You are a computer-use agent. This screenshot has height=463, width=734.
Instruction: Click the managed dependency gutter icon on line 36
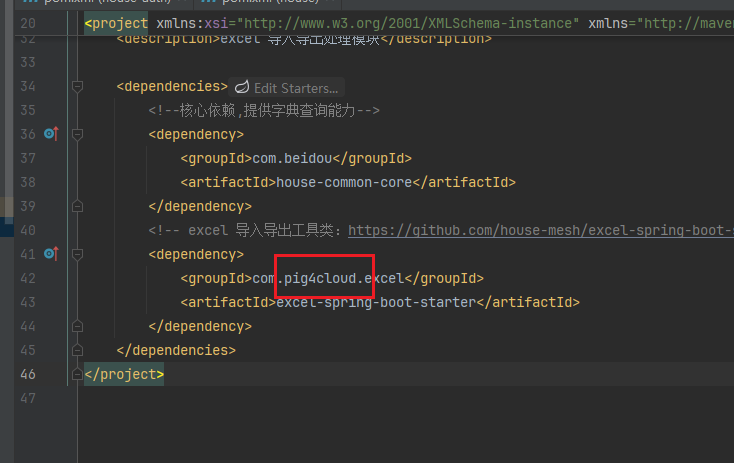click(51, 134)
